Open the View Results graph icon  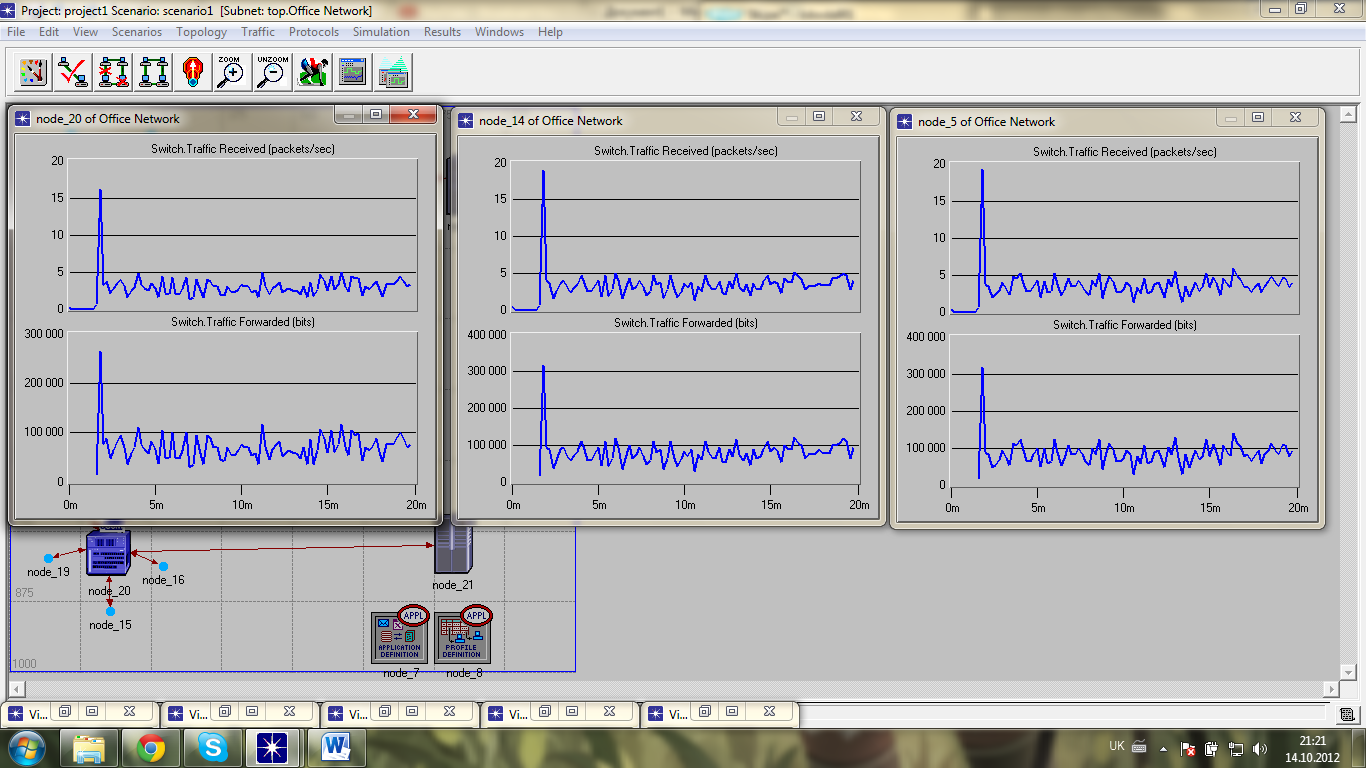tap(353, 72)
